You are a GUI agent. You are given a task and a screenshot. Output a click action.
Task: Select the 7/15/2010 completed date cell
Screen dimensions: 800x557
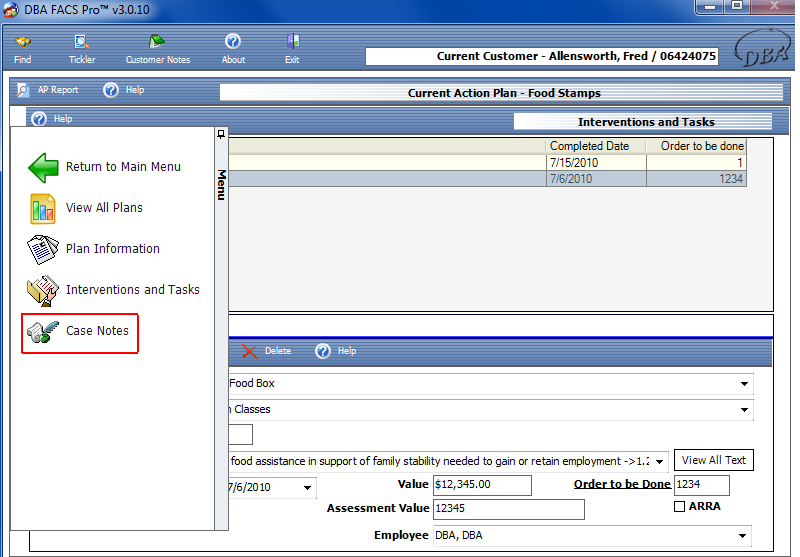click(596, 163)
